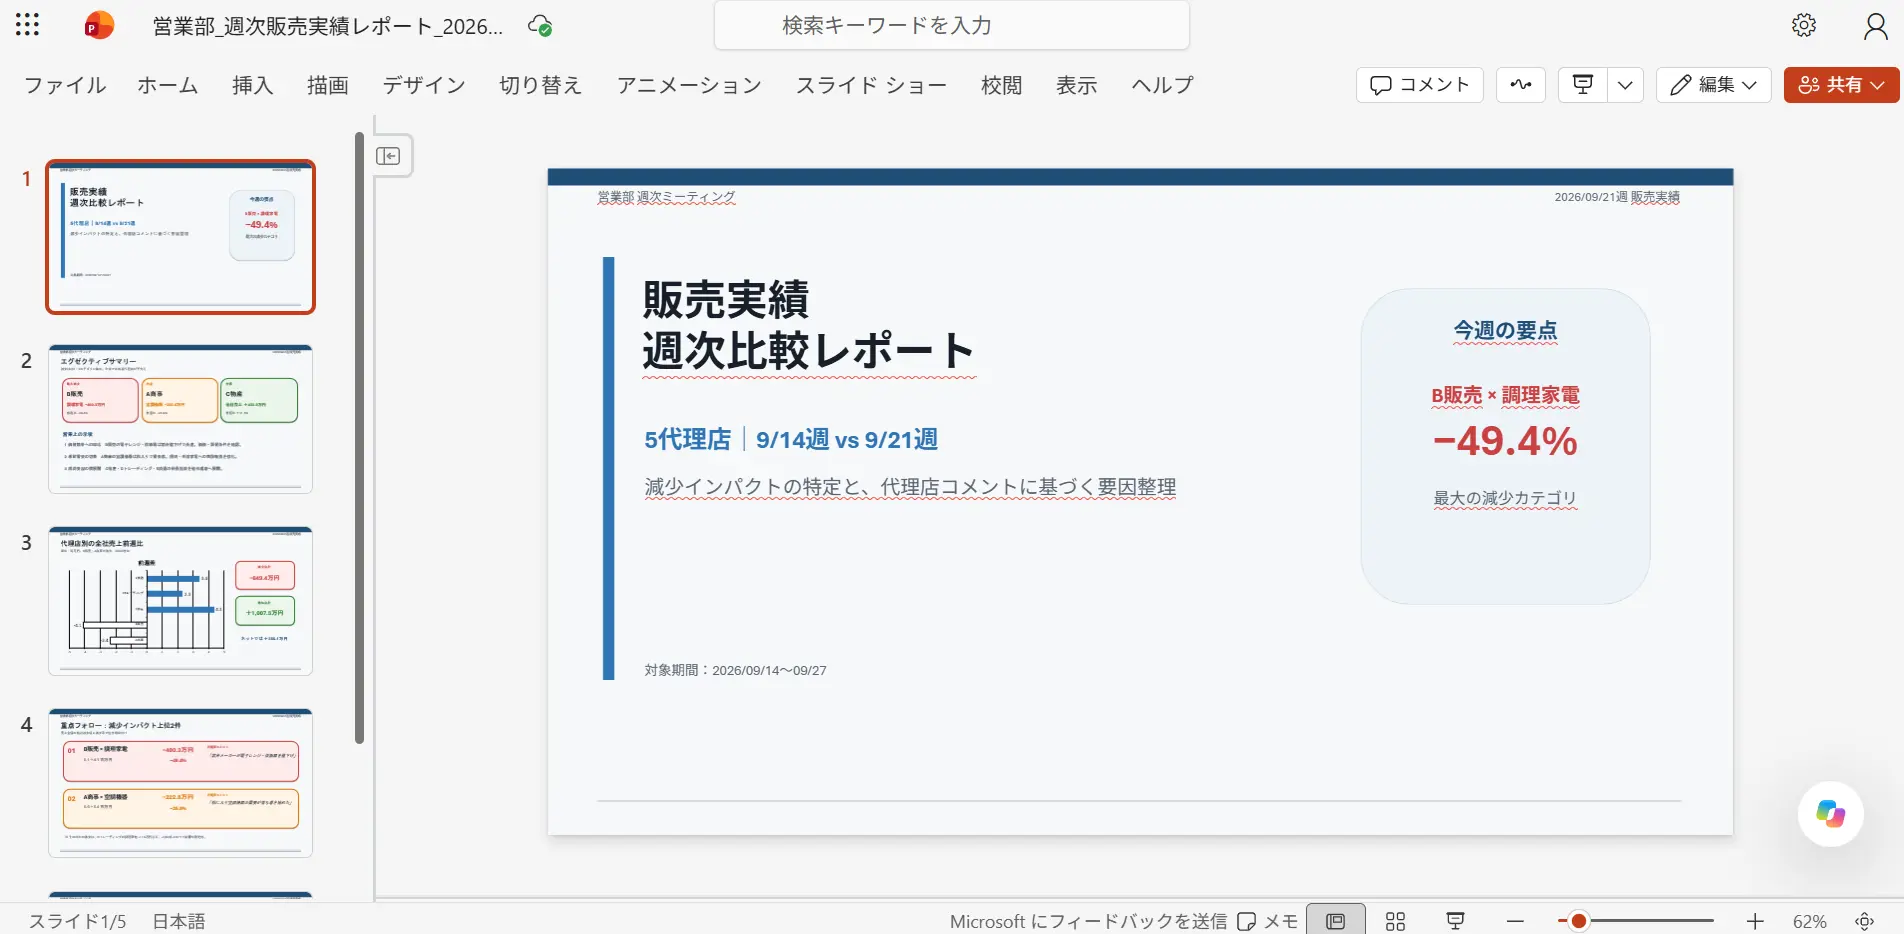Switch to the ホーム tab
1904x934 pixels.
pyautogui.click(x=168, y=85)
